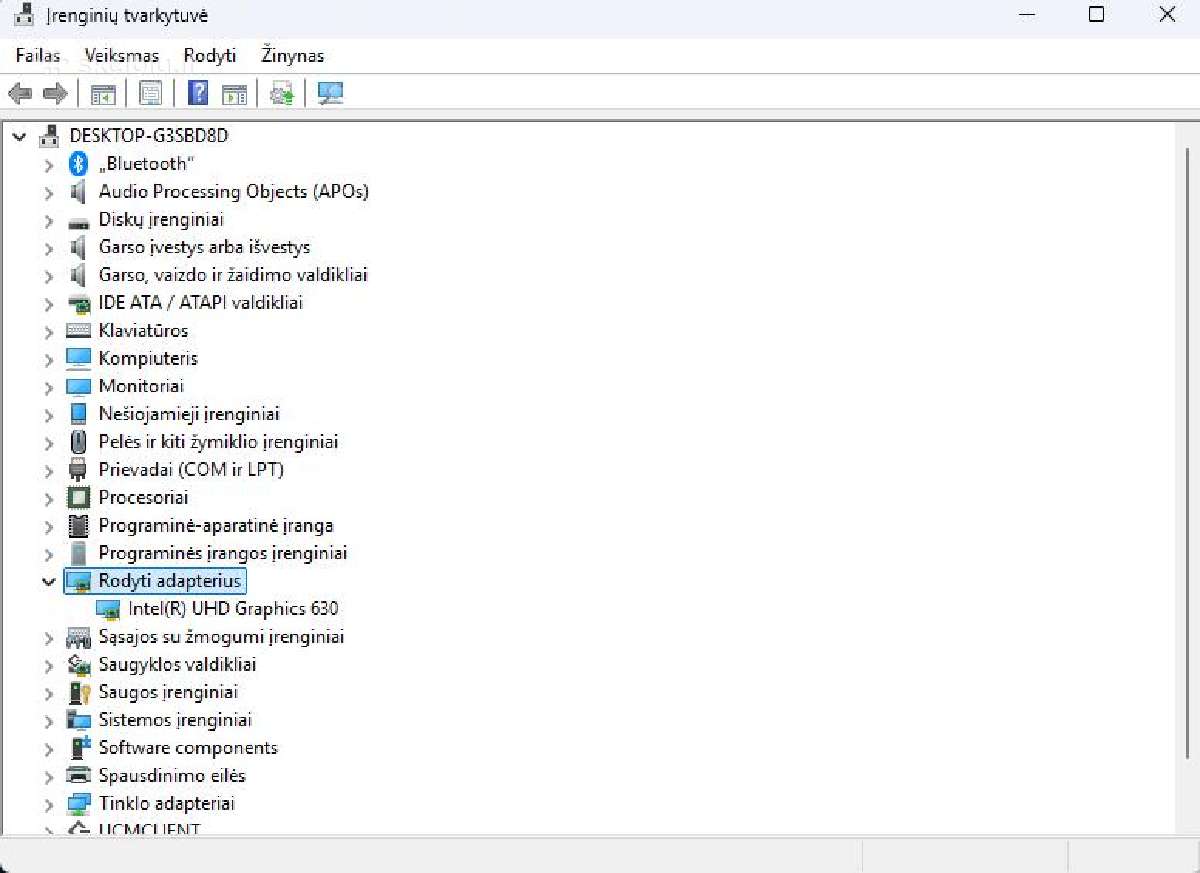Expand the IDE ATA / ATAPI valdikliai node
1200x873 pixels.
48,303
